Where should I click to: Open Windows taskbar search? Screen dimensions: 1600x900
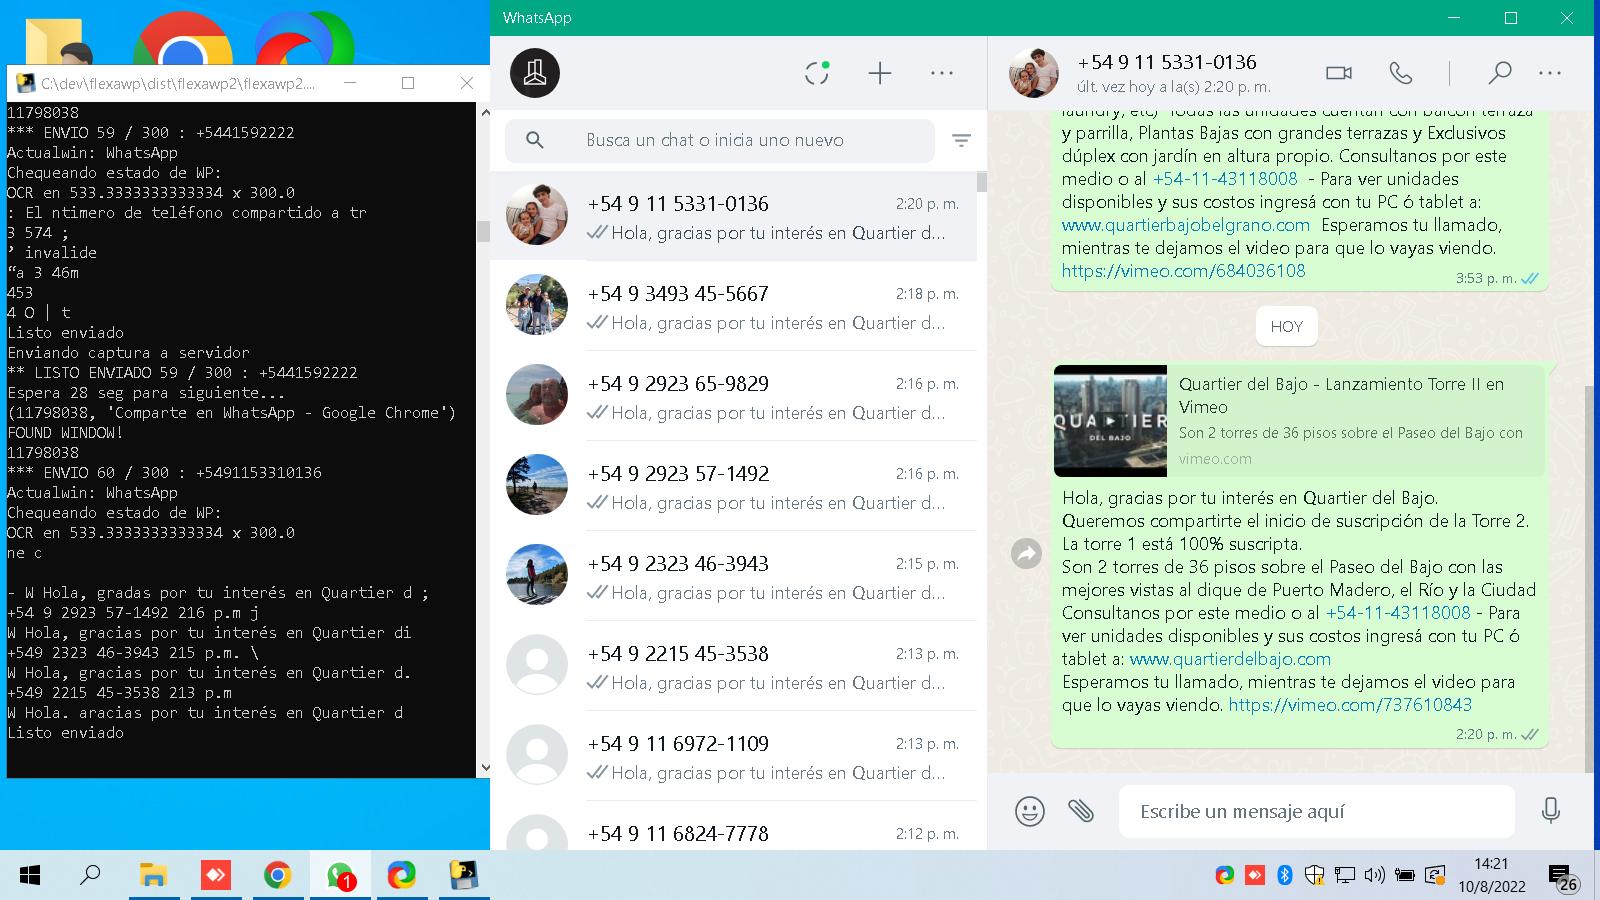90,876
